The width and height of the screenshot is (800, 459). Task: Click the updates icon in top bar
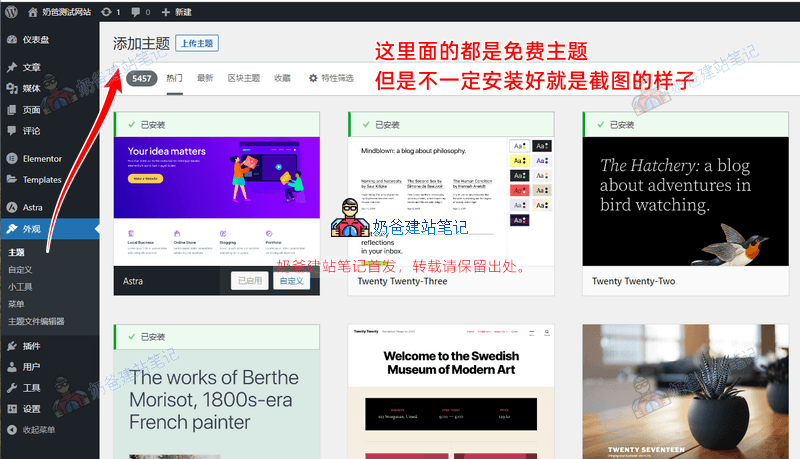(110, 11)
